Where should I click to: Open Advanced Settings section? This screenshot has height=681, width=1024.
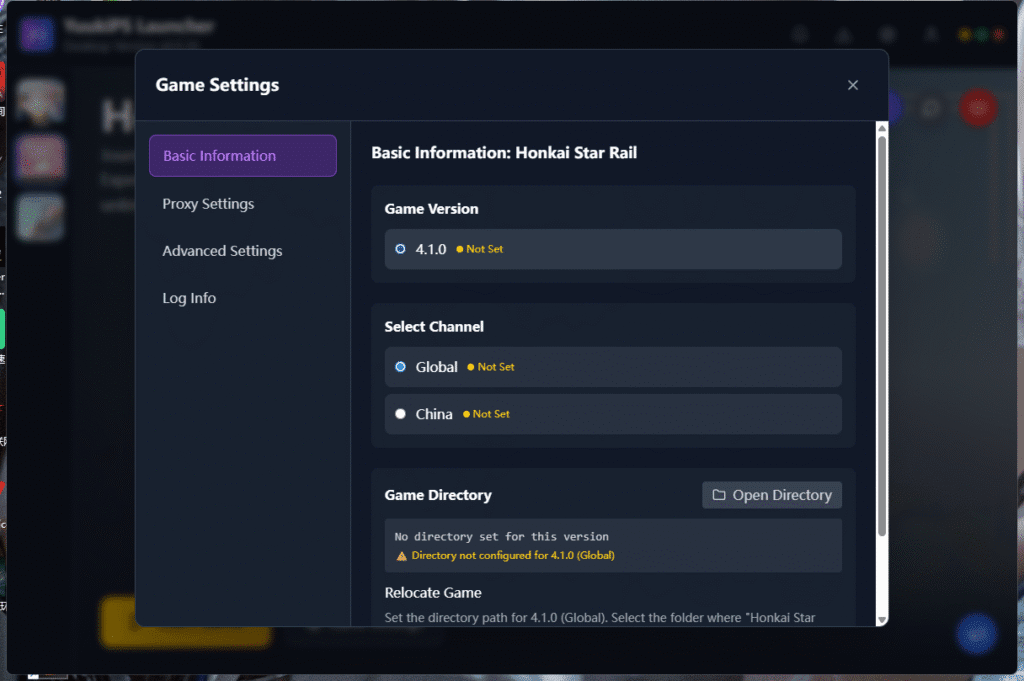click(222, 251)
